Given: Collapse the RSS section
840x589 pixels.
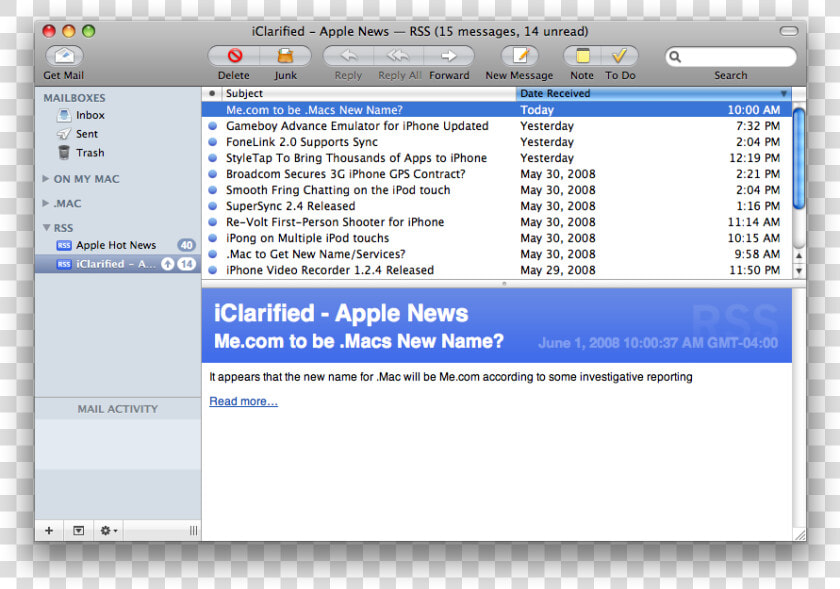Looking at the screenshot, I should click(x=46, y=228).
